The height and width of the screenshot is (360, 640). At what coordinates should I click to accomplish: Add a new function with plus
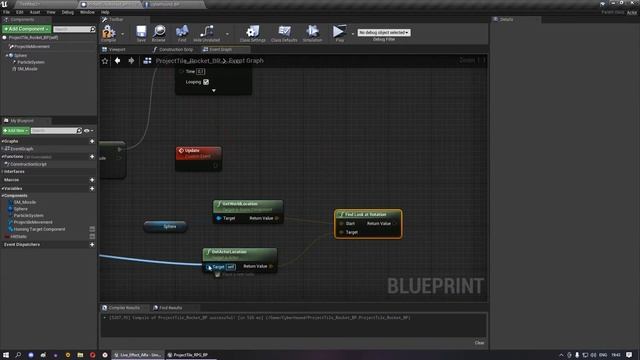pyautogui.click(x=92, y=157)
